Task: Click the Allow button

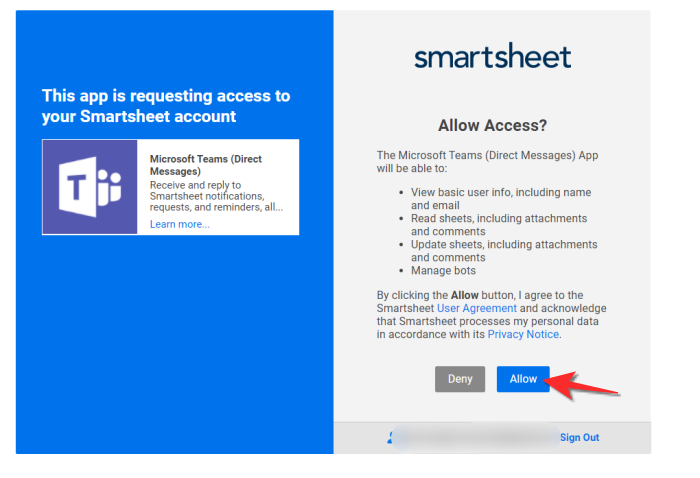Action: [523, 379]
